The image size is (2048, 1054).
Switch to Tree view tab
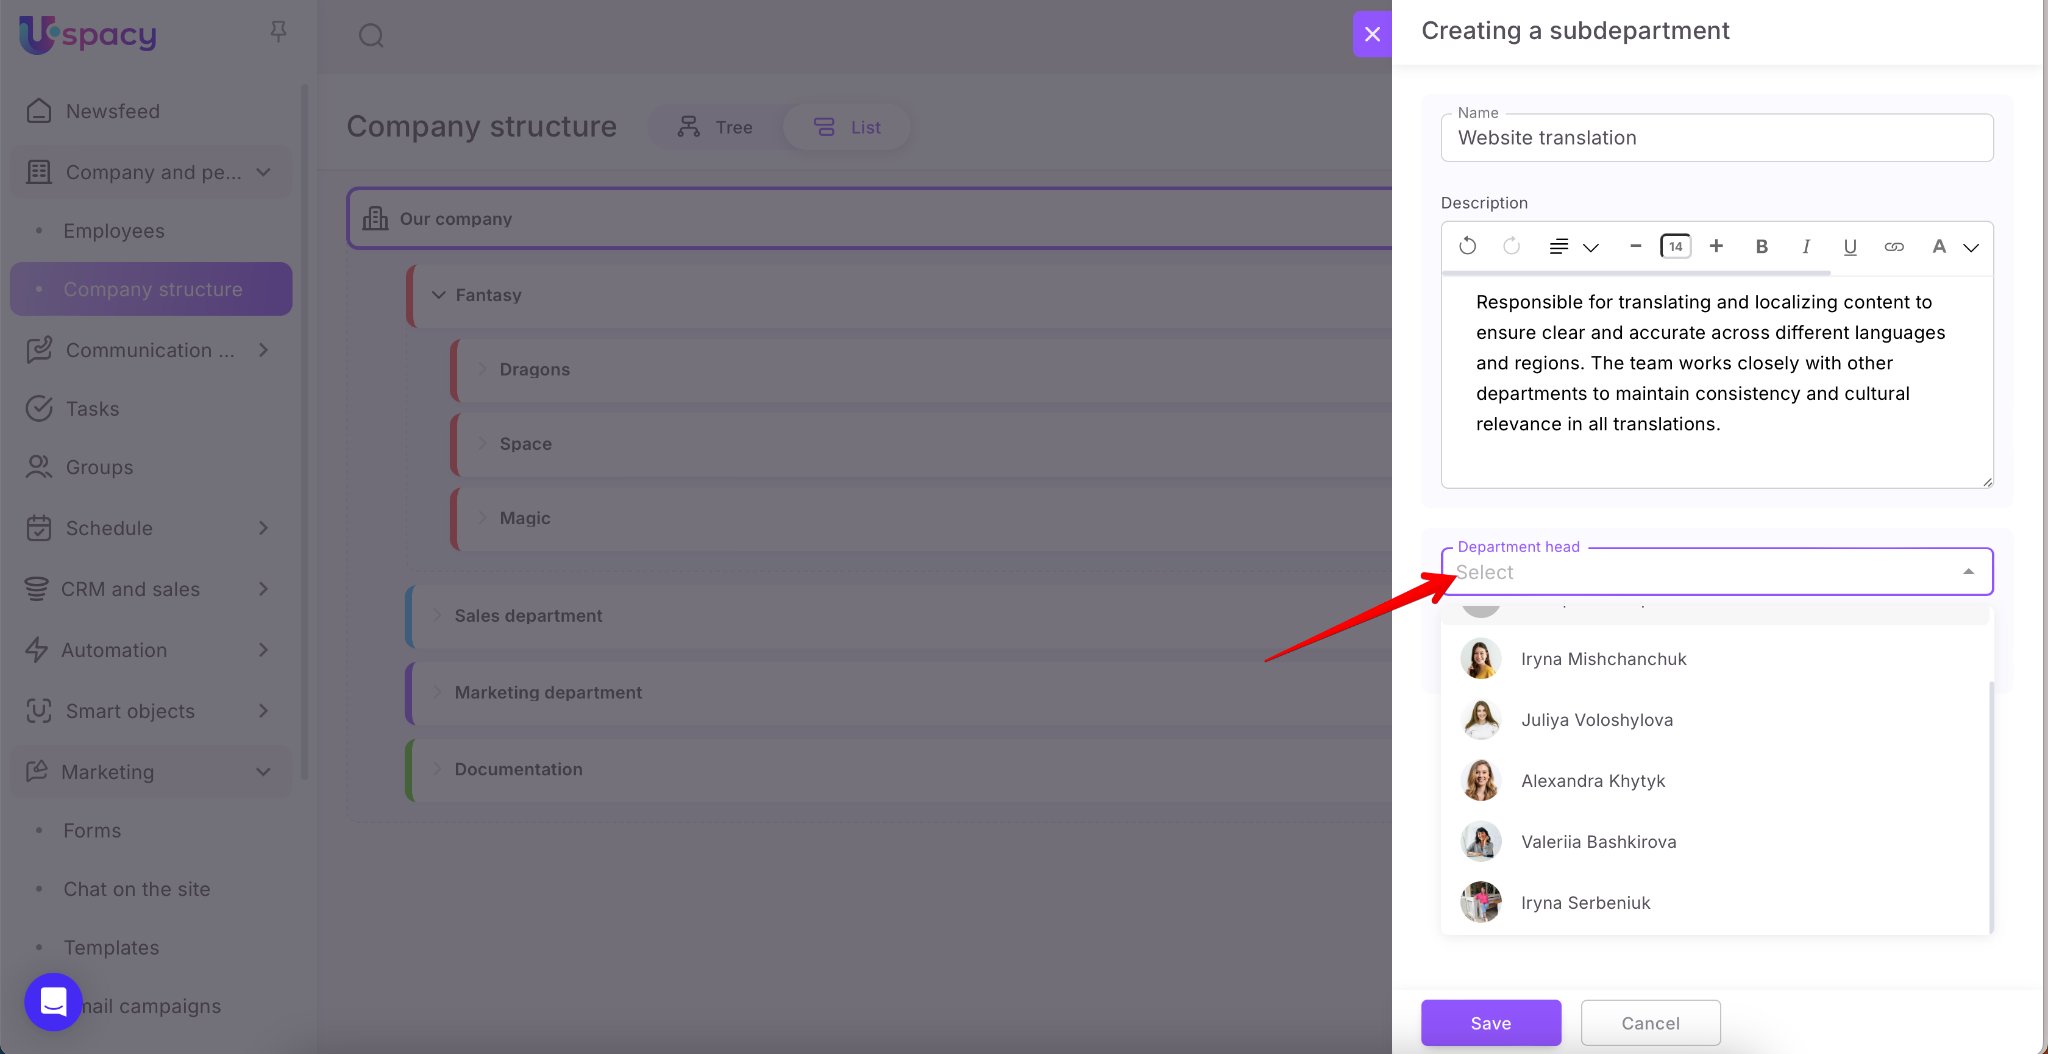[715, 127]
